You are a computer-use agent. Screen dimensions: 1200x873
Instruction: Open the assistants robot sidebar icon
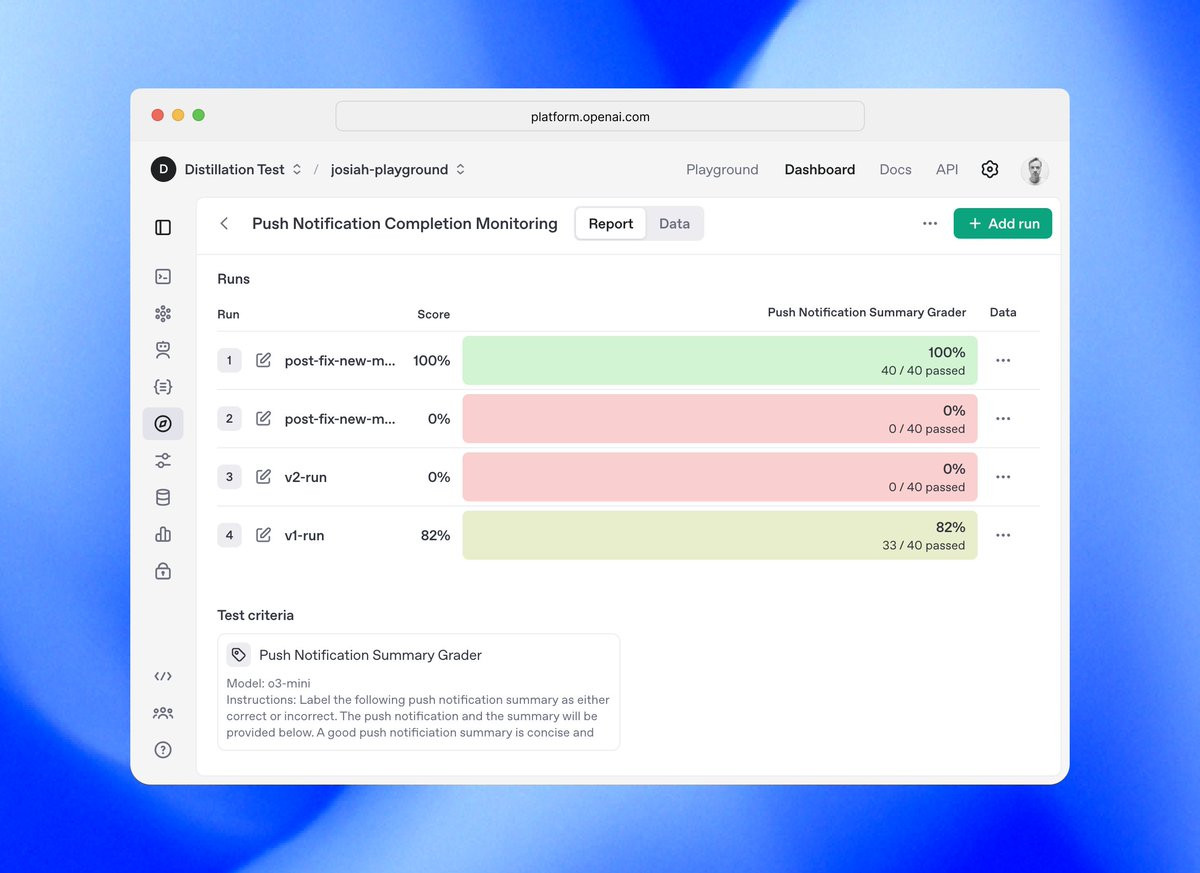pos(163,350)
